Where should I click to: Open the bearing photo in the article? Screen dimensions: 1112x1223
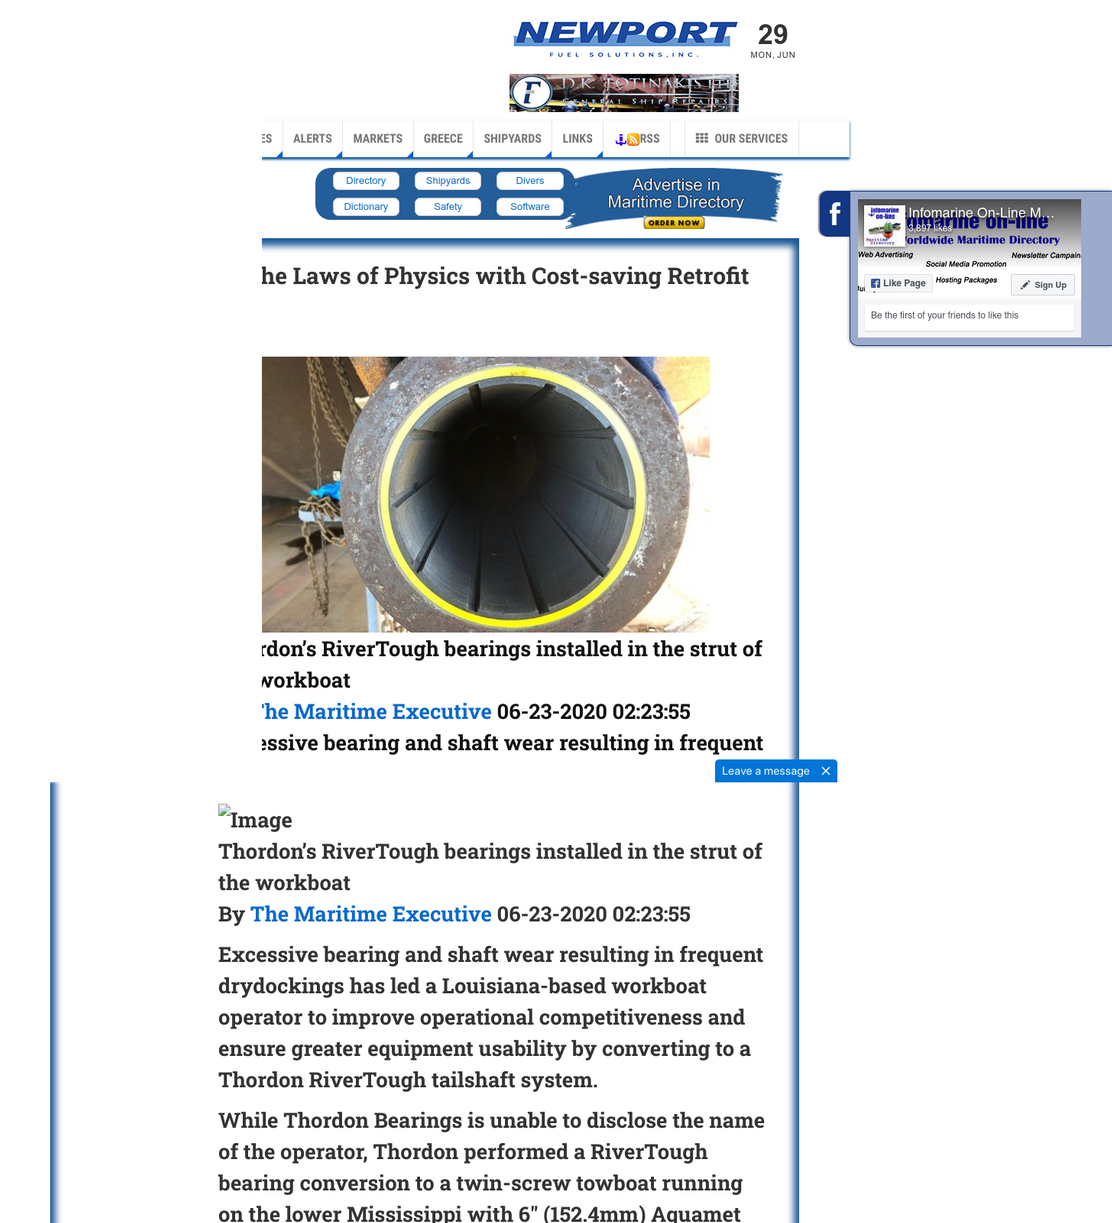click(x=486, y=494)
